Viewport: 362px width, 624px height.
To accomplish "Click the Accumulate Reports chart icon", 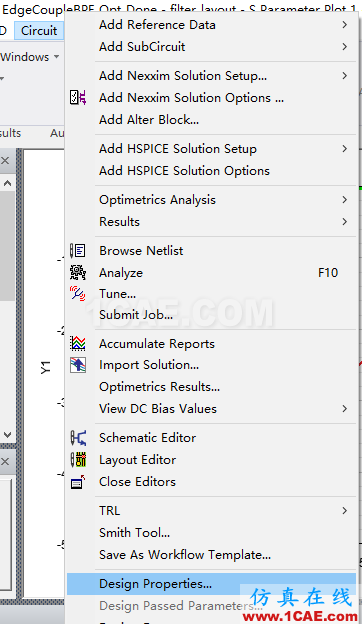I will (78, 343).
